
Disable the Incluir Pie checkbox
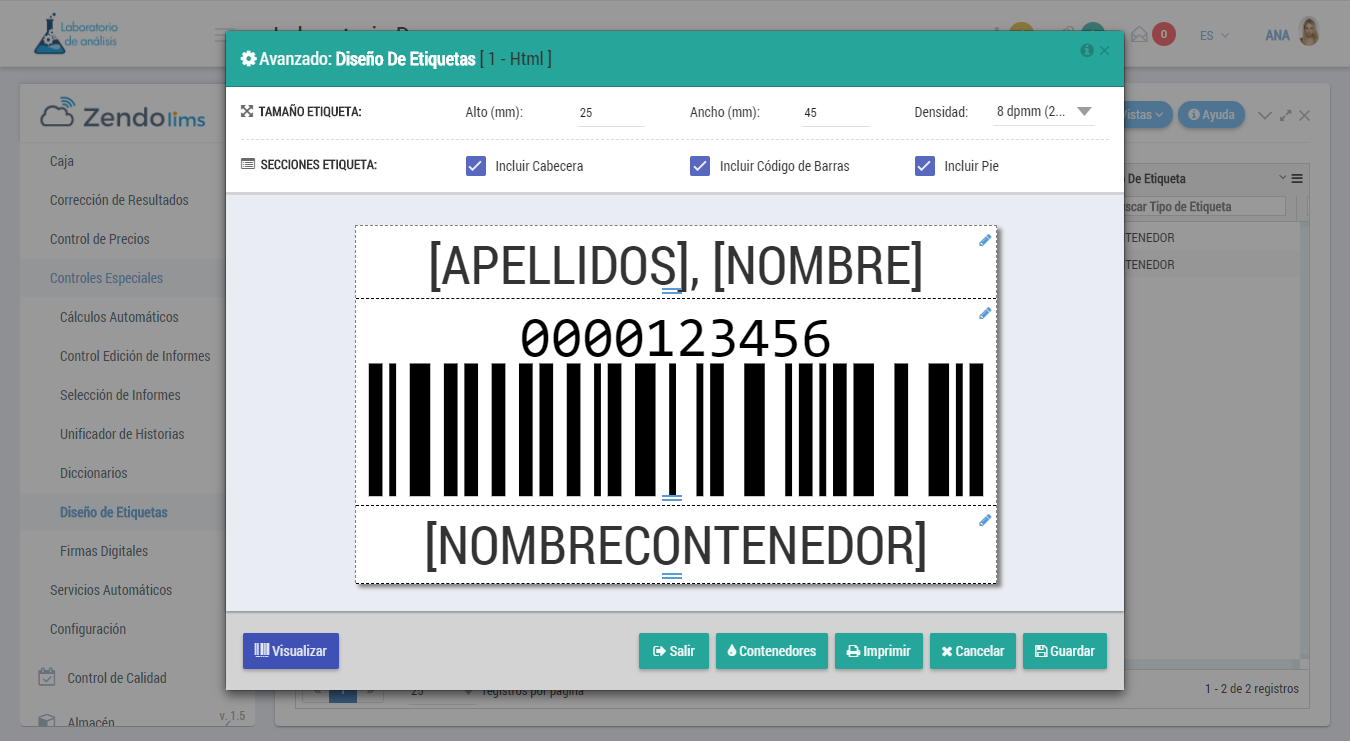(x=925, y=166)
